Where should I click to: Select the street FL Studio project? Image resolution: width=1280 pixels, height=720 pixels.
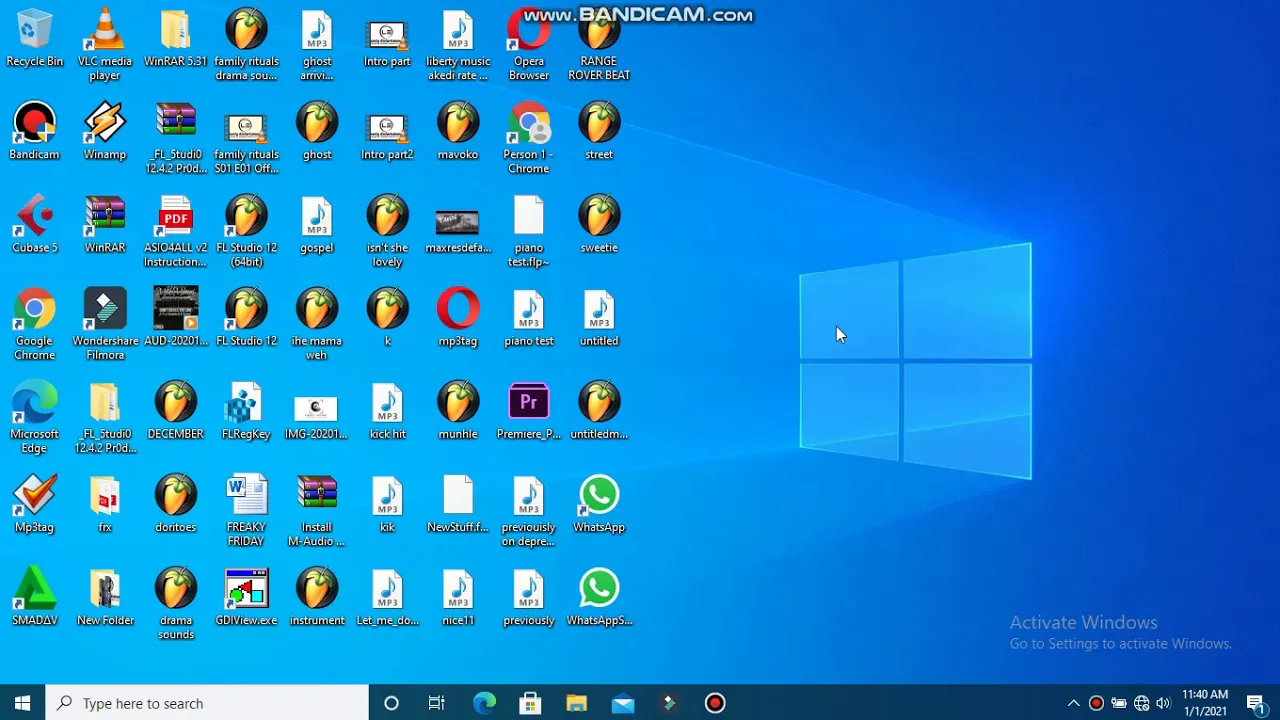point(599,131)
